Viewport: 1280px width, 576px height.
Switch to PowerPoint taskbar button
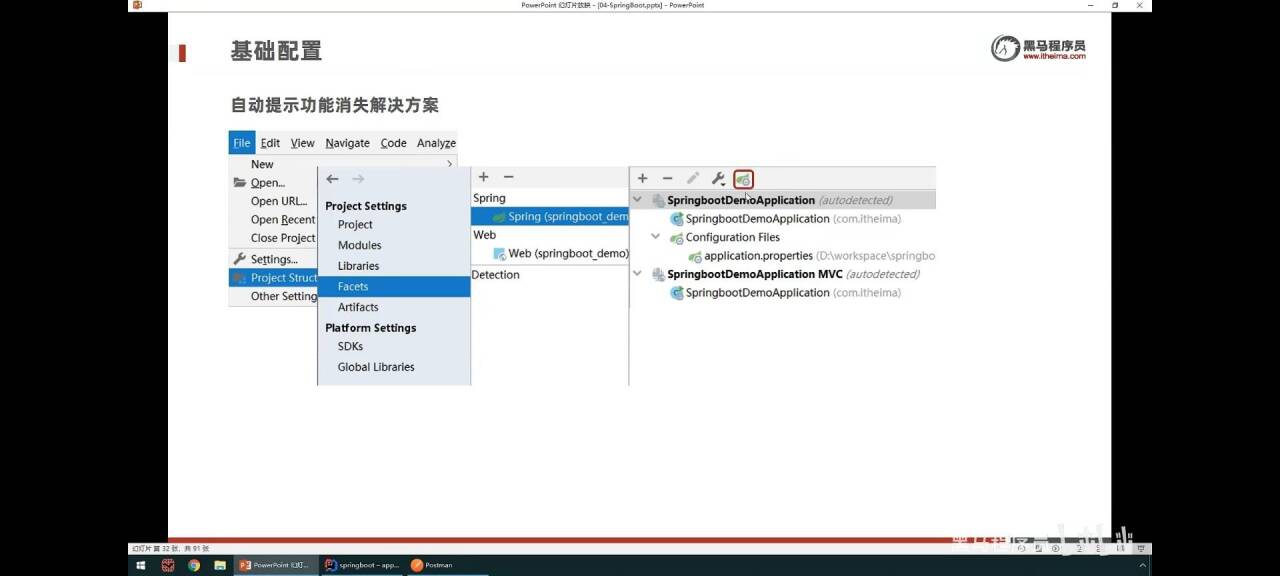[276, 565]
